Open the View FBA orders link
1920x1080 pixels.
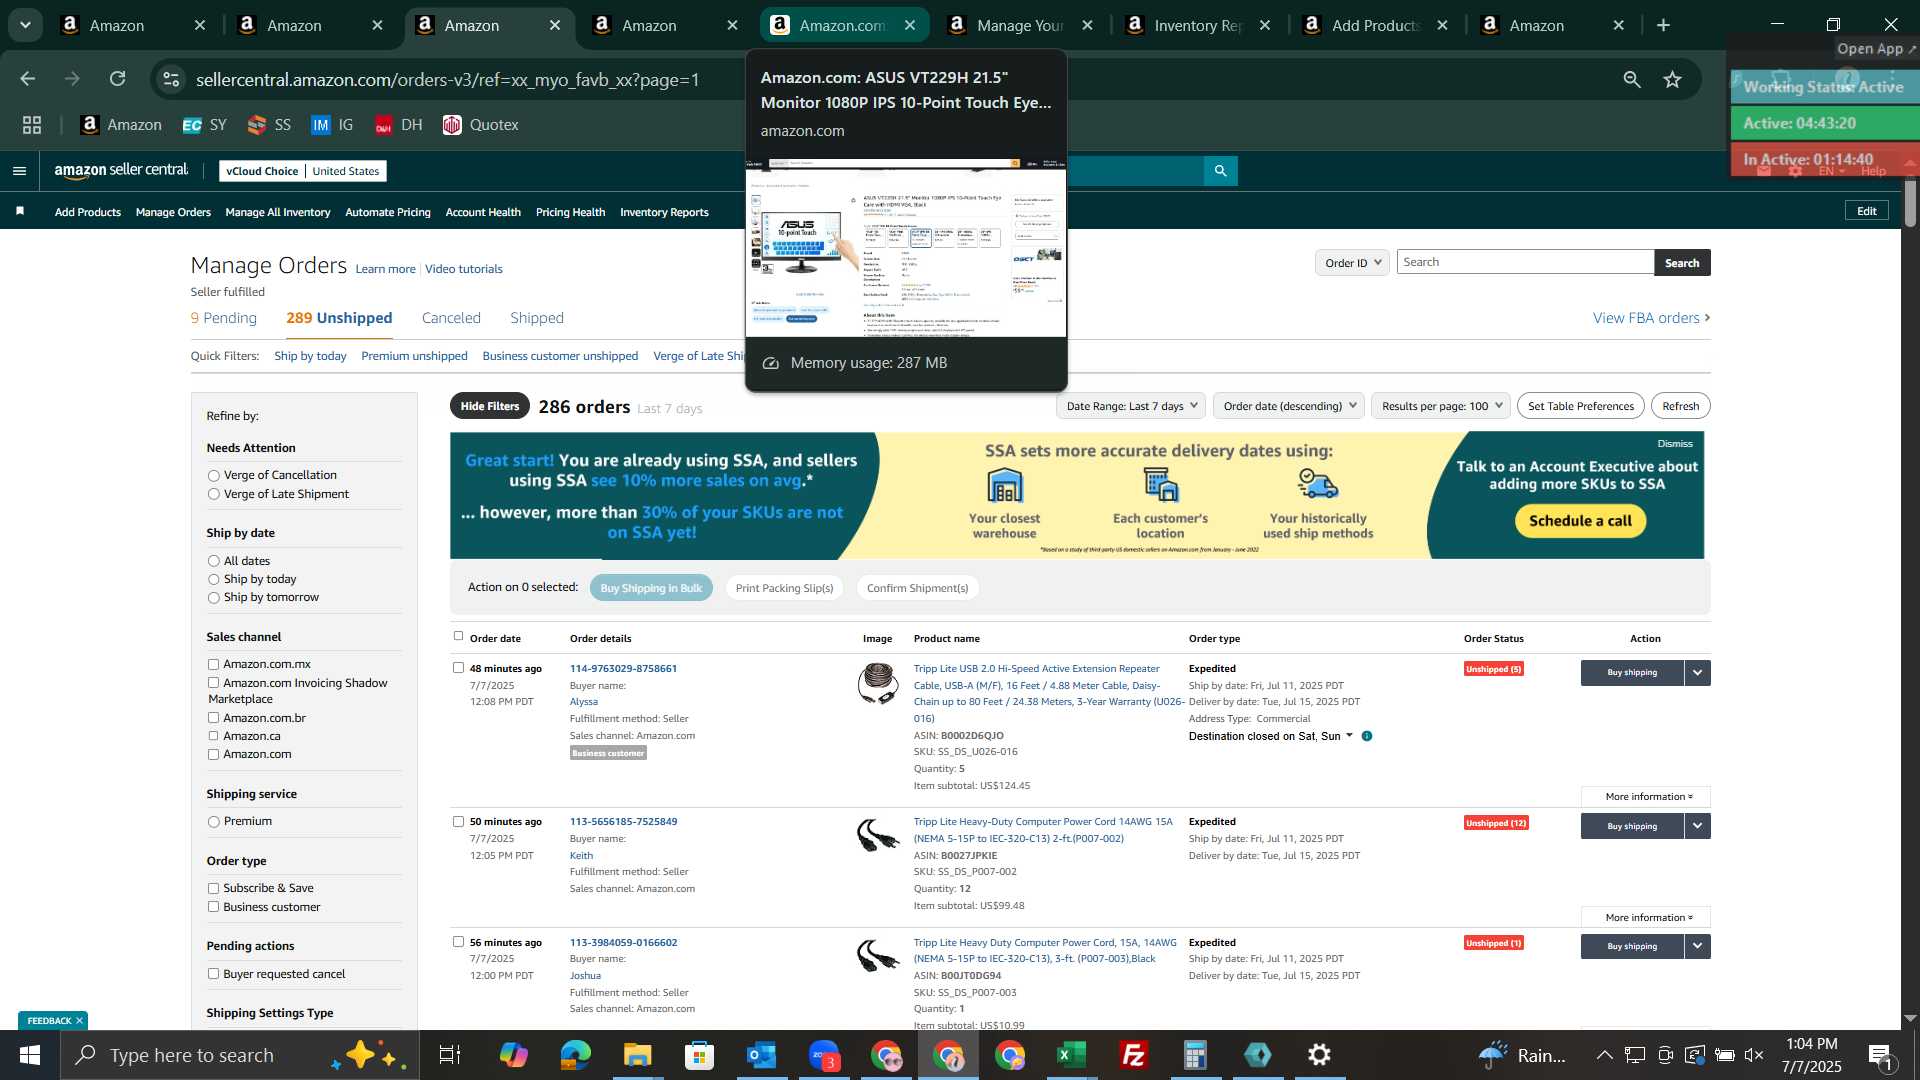[x=1651, y=318]
